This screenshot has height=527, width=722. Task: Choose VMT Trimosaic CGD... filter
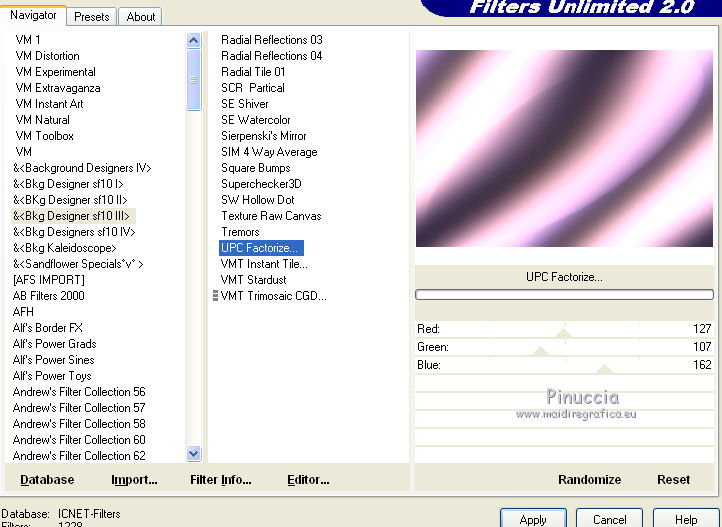[x=273, y=295]
